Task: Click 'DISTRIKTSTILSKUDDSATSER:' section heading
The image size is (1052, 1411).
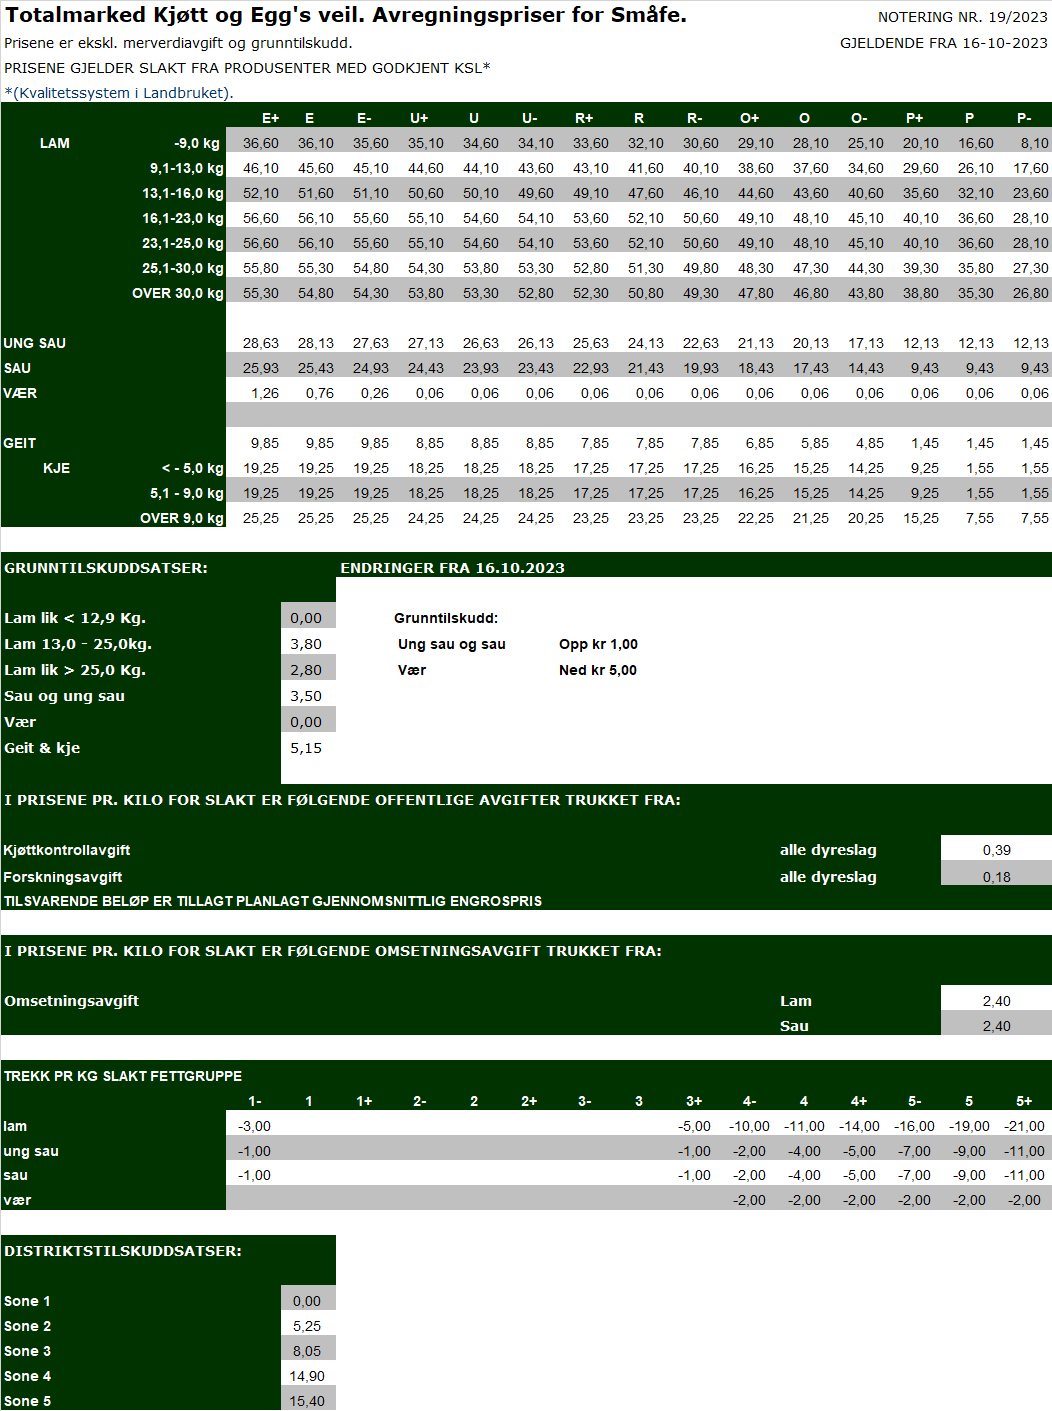Action: [x=123, y=1251]
